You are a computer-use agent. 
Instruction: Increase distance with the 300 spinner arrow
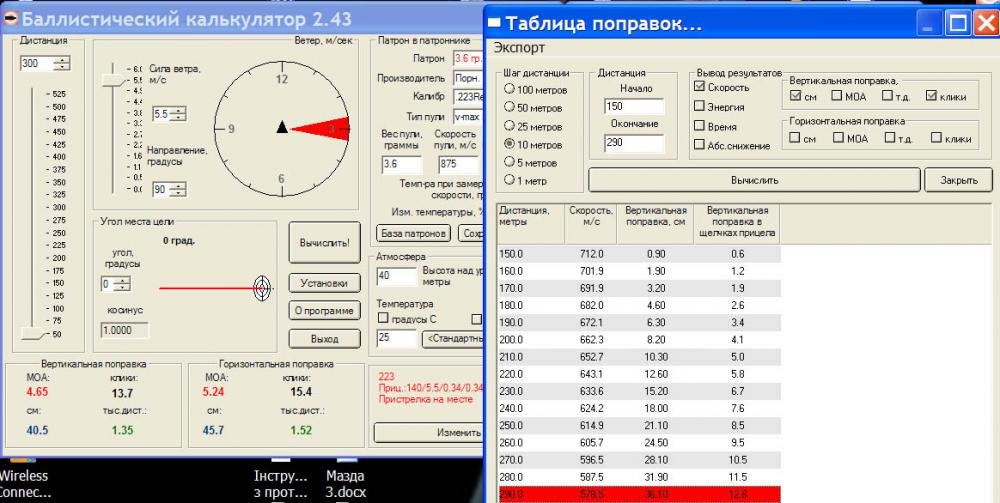[63, 60]
